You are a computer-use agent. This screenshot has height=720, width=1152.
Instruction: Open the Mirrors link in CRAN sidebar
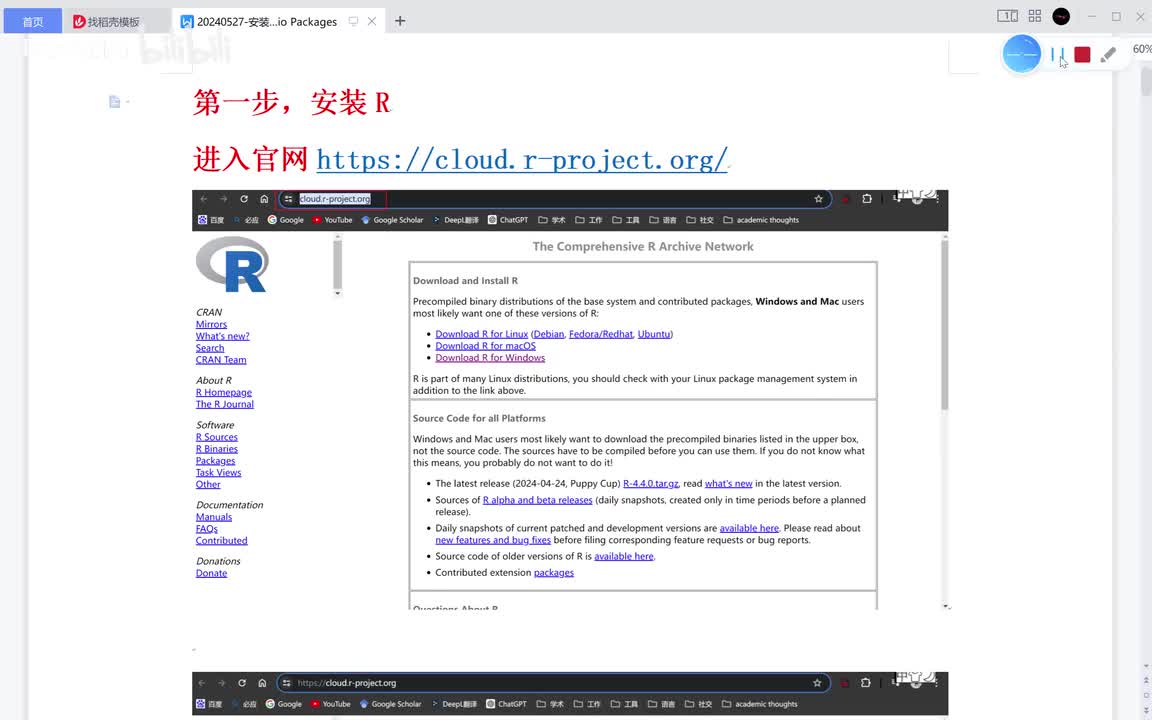[211, 324]
